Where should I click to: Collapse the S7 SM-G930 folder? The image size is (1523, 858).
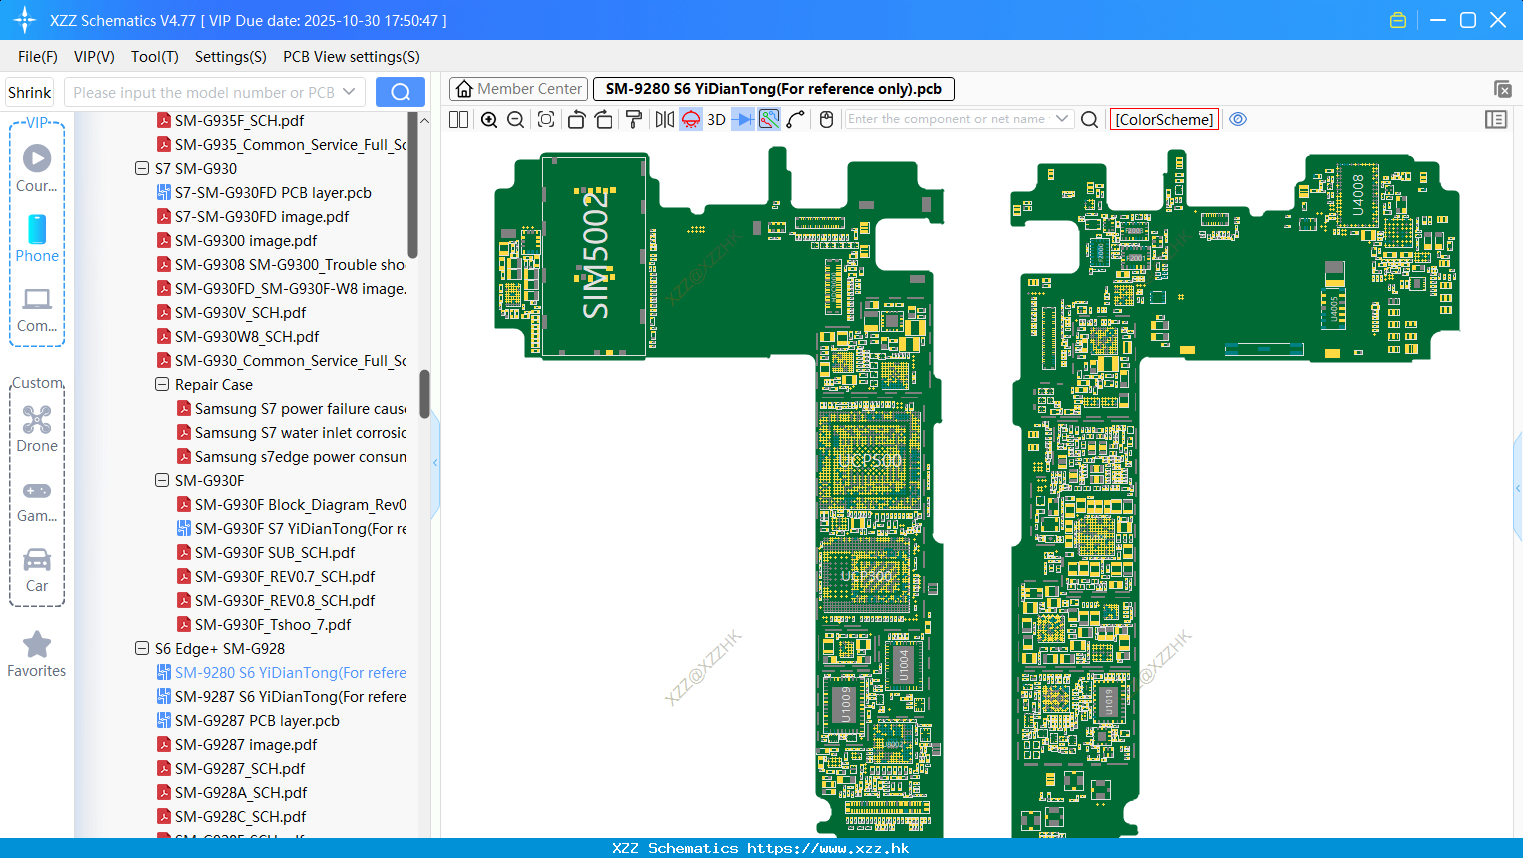pos(142,169)
